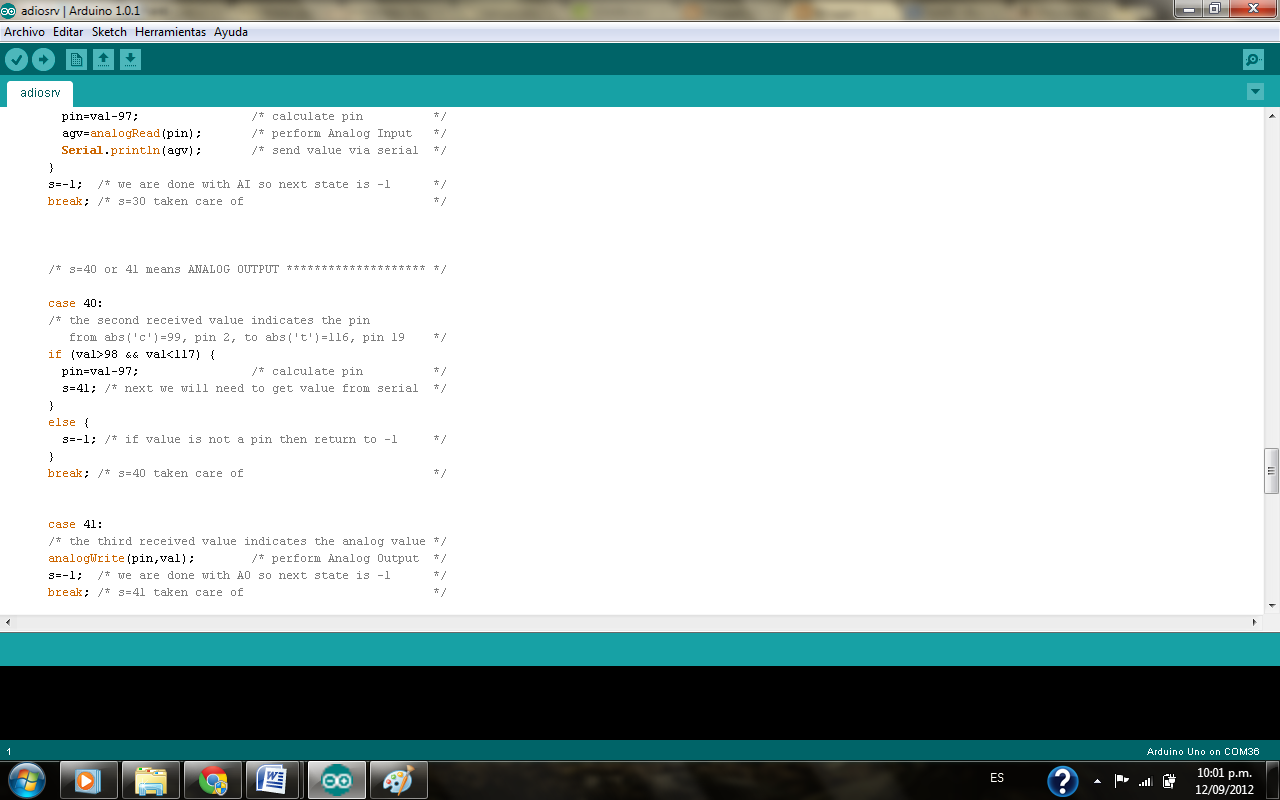The height and width of the screenshot is (800, 1280).
Task: Open the Editar menu
Action: pos(68,32)
